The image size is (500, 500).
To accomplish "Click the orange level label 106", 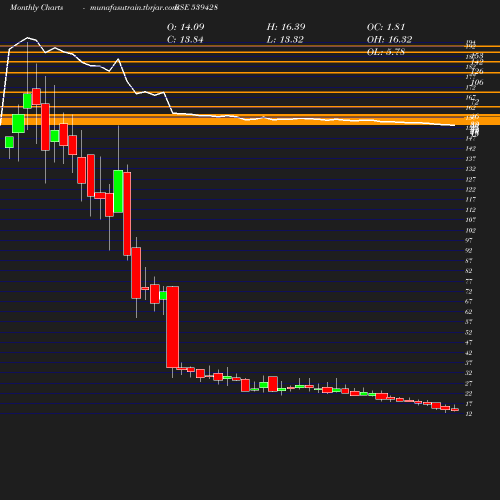I will click(x=477, y=82).
